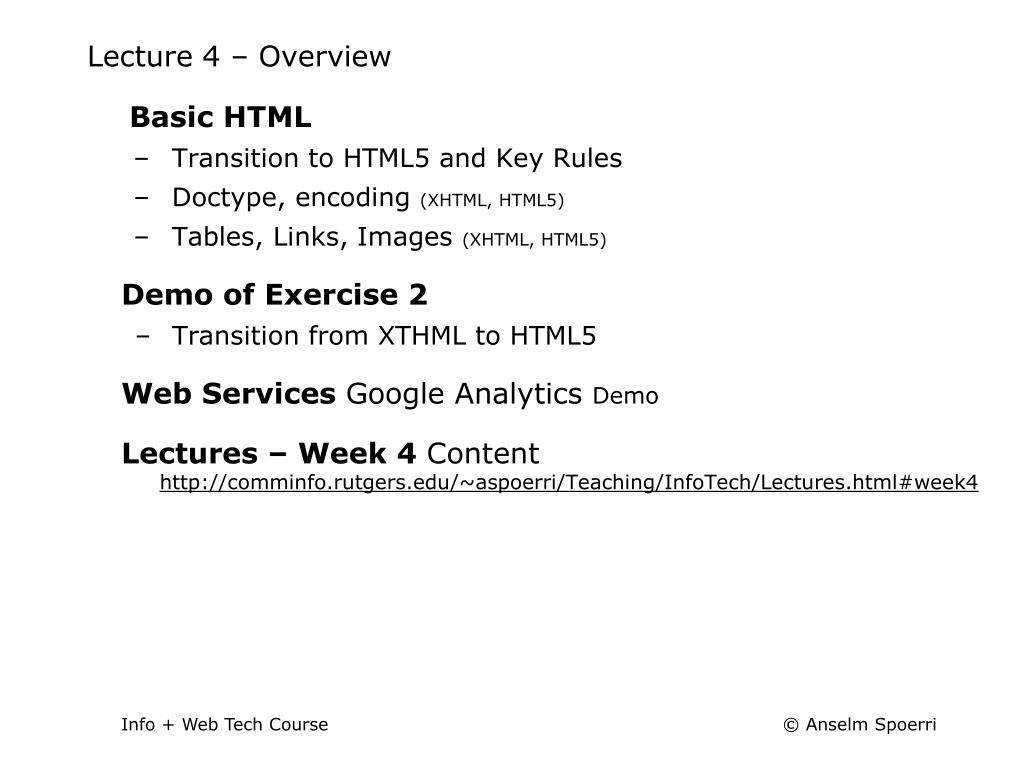The height and width of the screenshot is (768, 1024).
Task: Click the dash bullet before 'Tables'
Action: coord(141,238)
